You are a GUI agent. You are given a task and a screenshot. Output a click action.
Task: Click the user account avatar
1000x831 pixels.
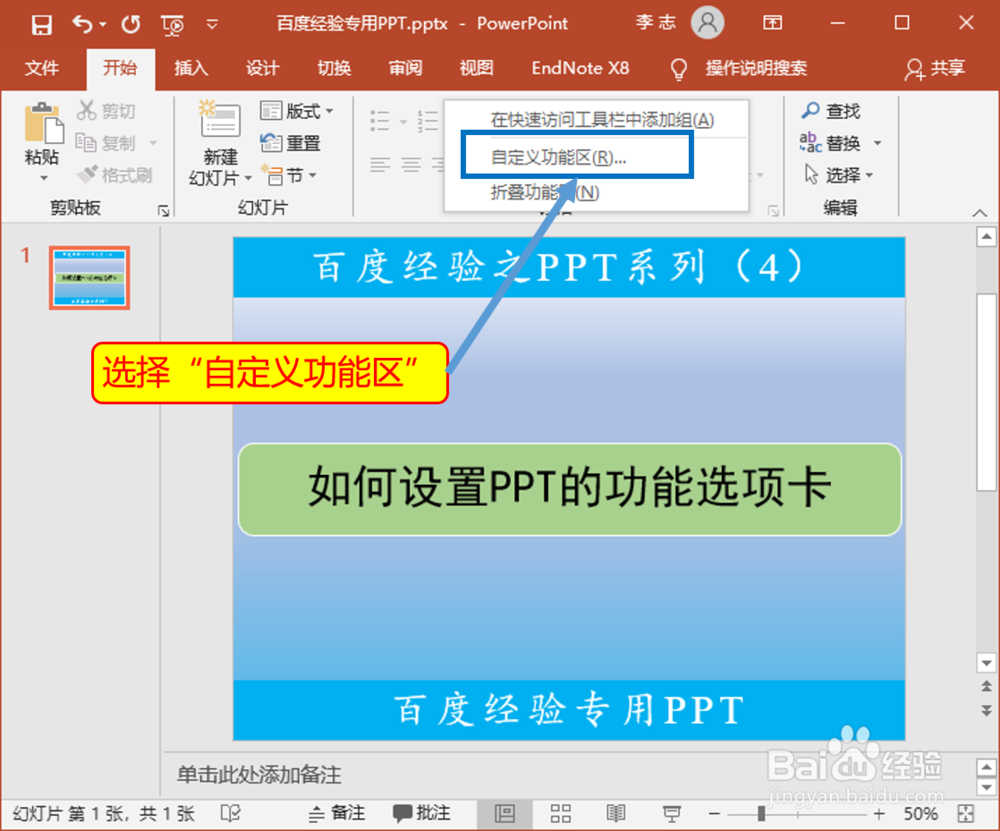(707, 23)
